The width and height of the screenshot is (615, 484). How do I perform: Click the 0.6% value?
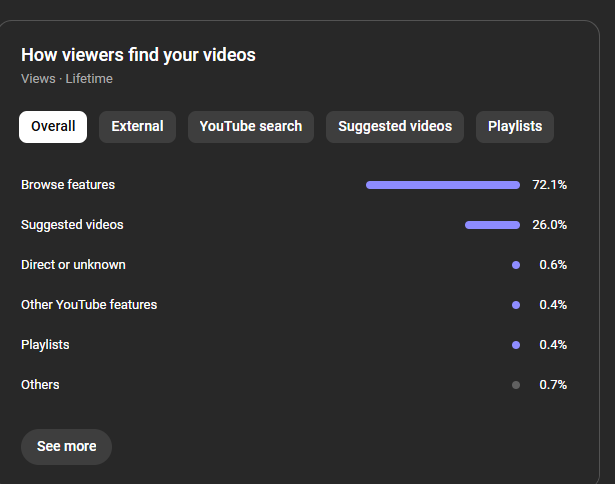point(553,265)
